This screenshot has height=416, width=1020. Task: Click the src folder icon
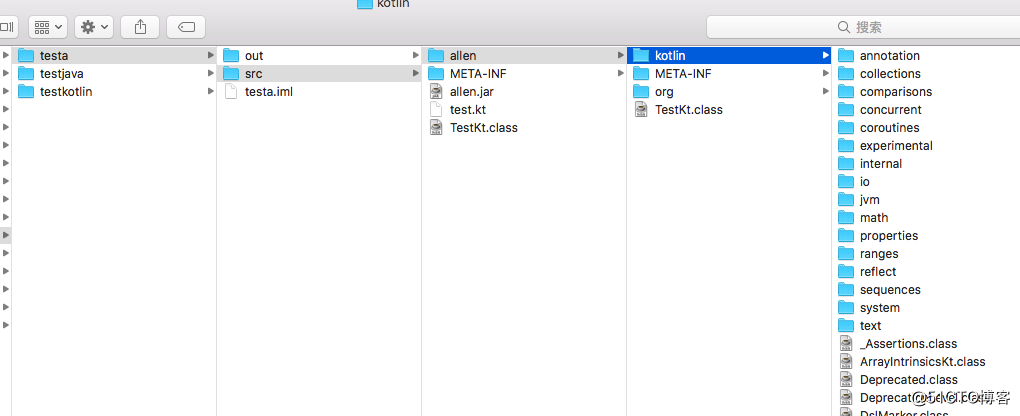coord(231,74)
